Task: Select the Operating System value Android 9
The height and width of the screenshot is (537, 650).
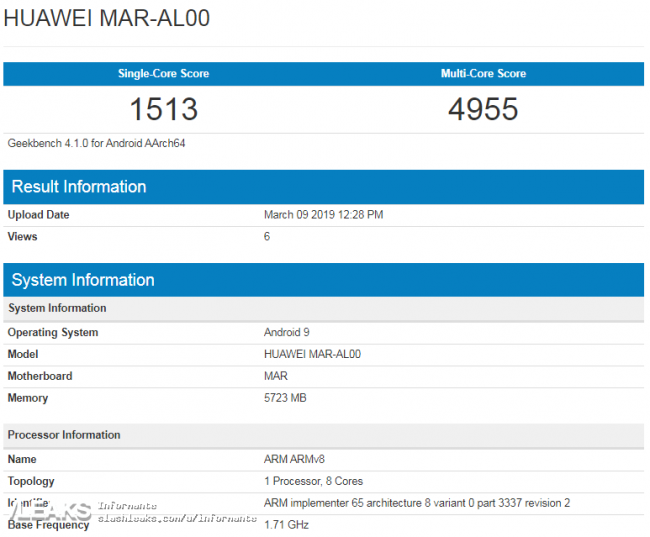Action: point(286,333)
